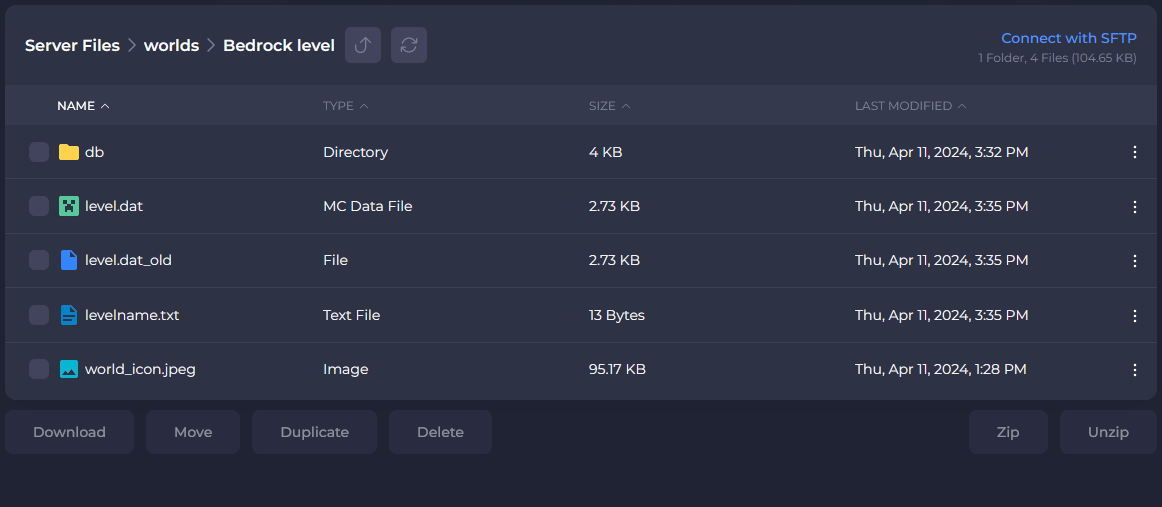Click the Unzip button
This screenshot has height=507, width=1162.
coord(1108,432)
